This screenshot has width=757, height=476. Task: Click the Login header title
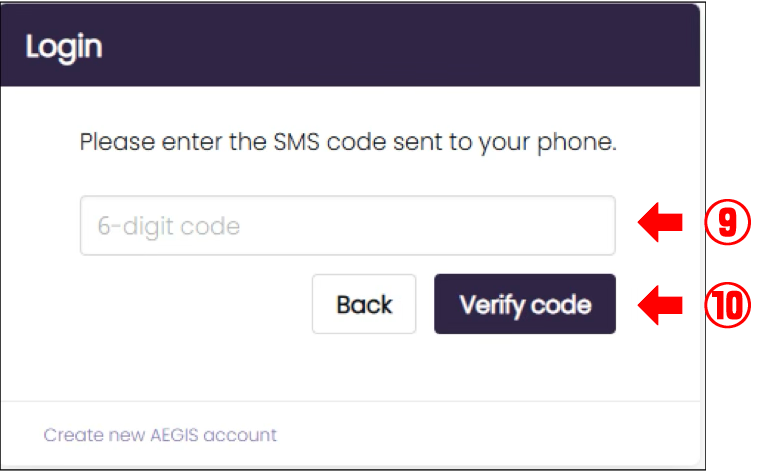tap(64, 46)
